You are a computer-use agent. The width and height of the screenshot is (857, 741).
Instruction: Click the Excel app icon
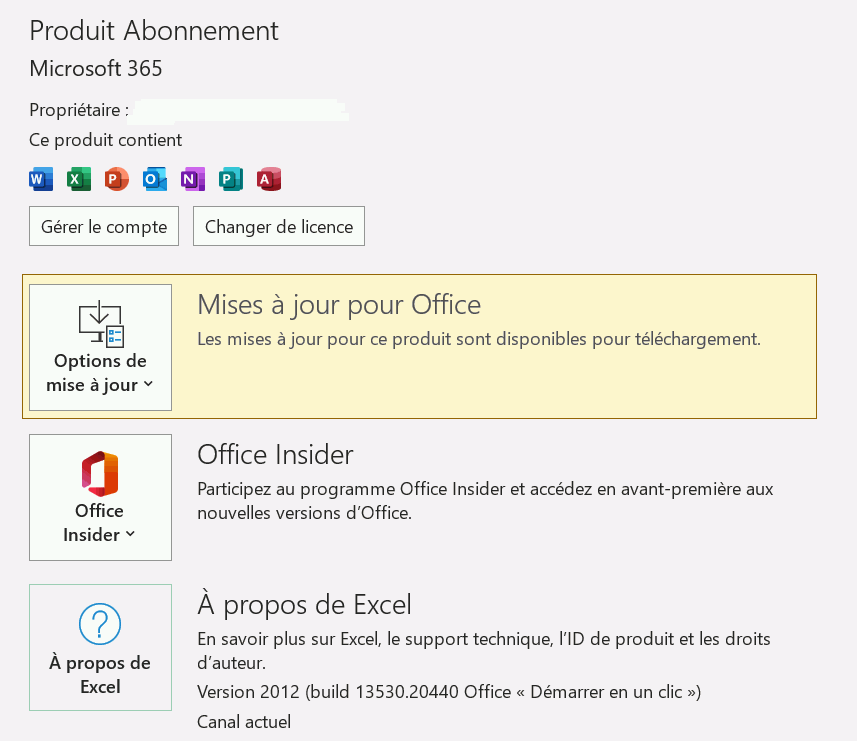pyautogui.click(x=79, y=179)
